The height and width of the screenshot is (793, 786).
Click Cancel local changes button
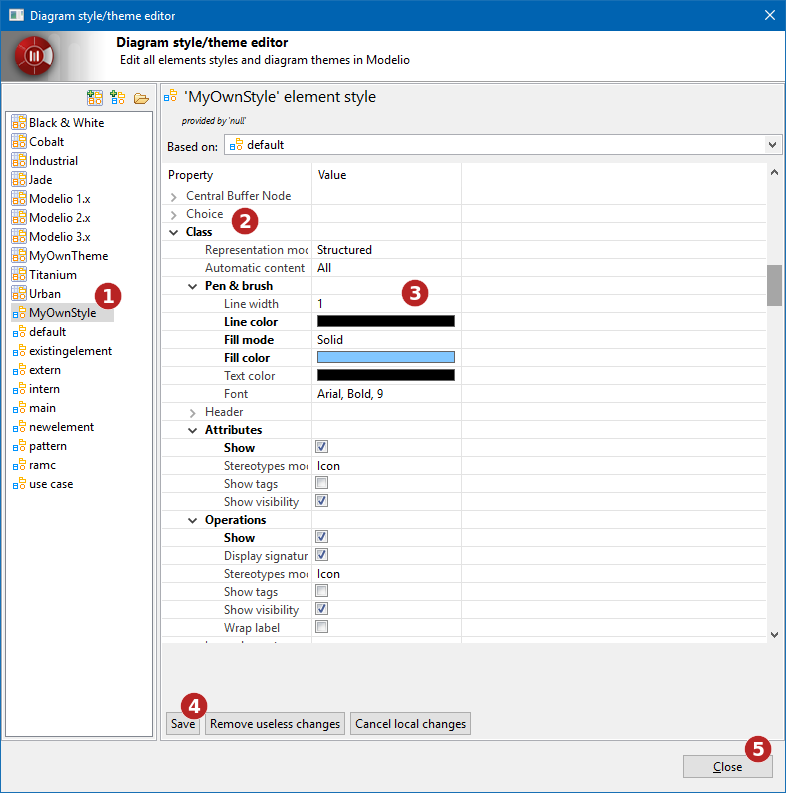coord(409,724)
